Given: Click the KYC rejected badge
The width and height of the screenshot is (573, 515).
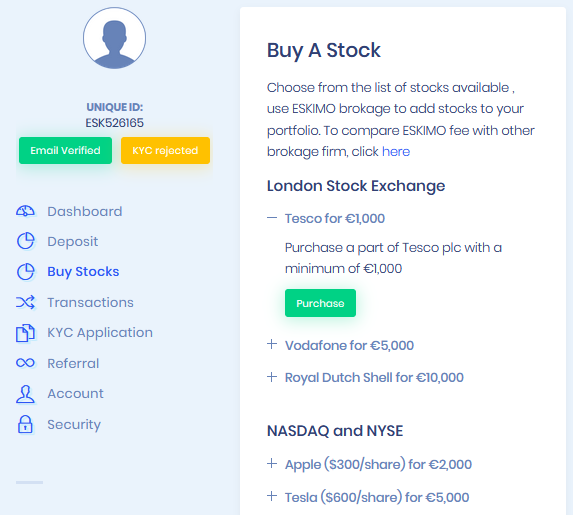Looking at the screenshot, I should (165, 151).
